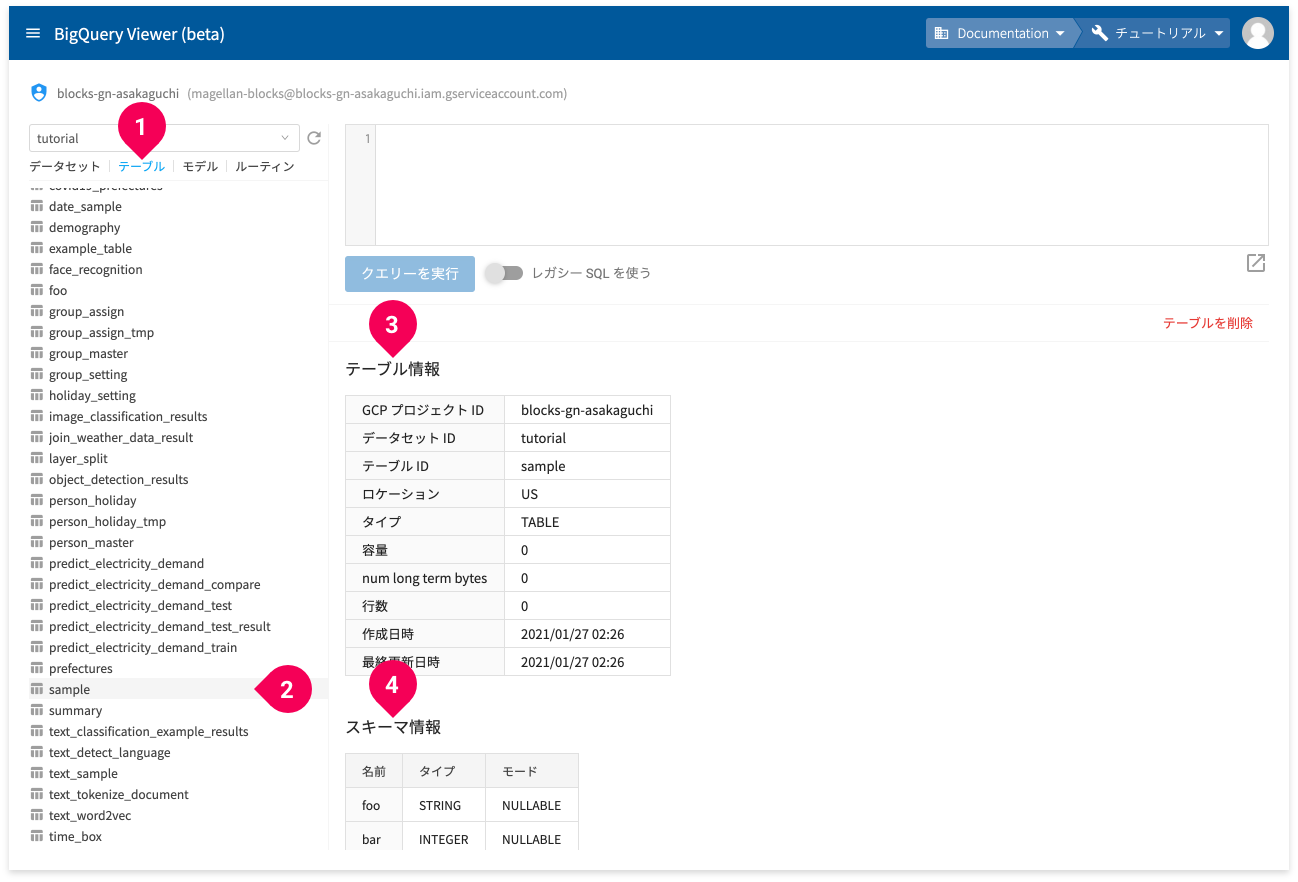Click inside the SQL query editor

point(821,185)
